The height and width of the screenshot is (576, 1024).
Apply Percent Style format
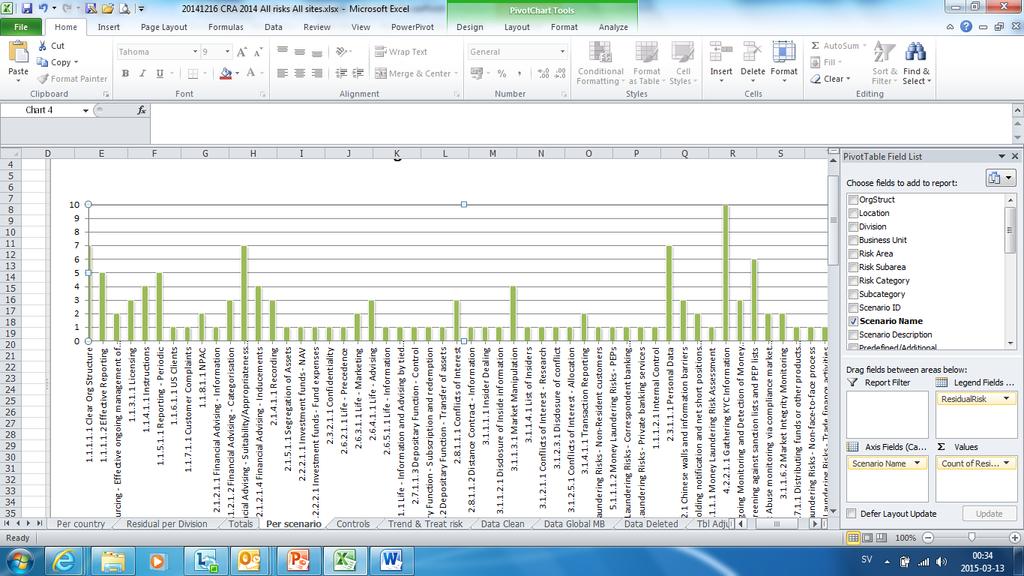coord(502,73)
